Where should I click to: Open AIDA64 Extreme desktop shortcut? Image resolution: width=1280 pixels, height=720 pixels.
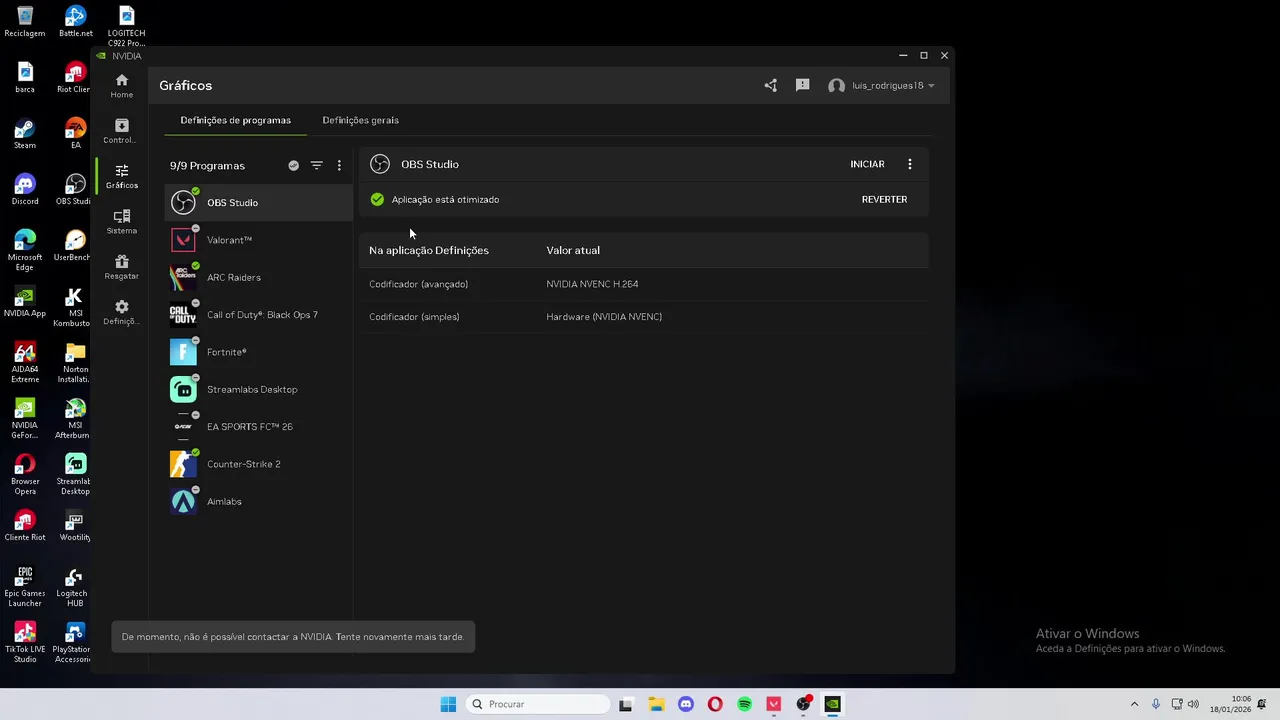[25, 362]
